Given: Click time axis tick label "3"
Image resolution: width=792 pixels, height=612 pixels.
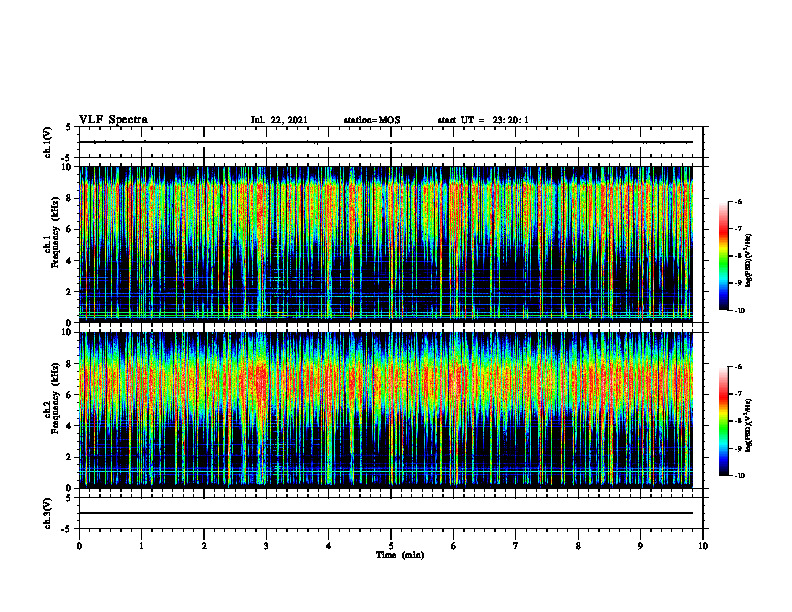Looking at the screenshot, I should point(266,546).
